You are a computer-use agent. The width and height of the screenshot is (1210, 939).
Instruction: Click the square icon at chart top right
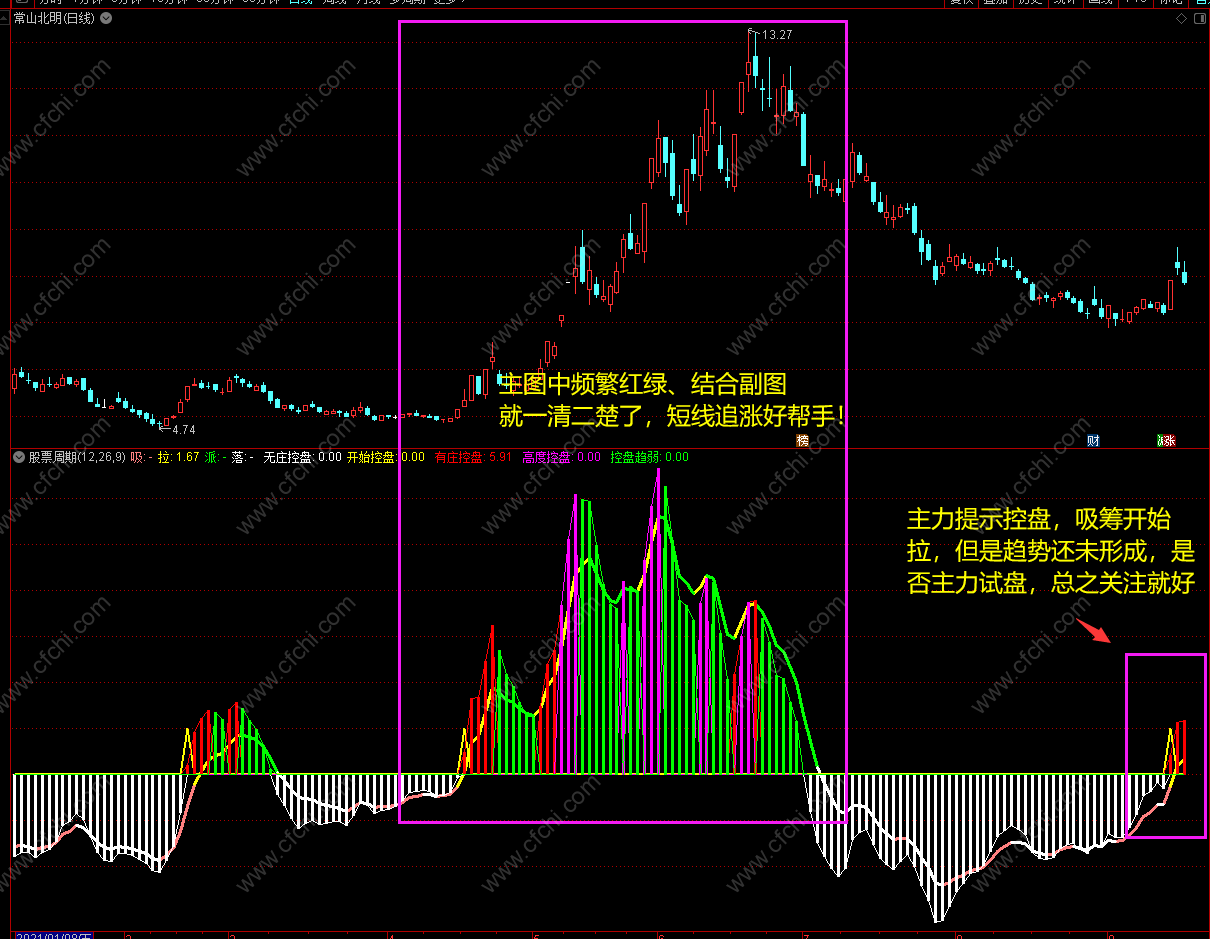[1199, 18]
